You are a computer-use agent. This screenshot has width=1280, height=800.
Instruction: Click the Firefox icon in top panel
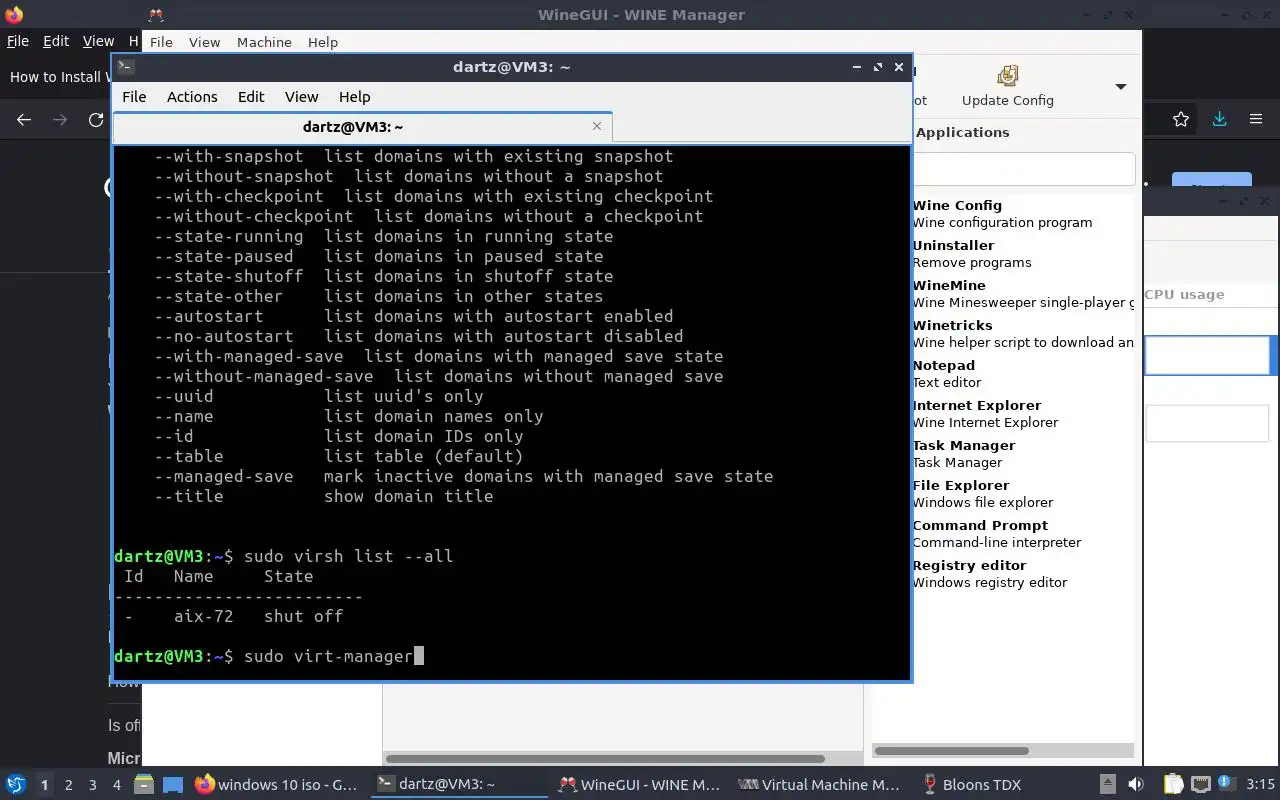pyautogui.click(x=13, y=14)
